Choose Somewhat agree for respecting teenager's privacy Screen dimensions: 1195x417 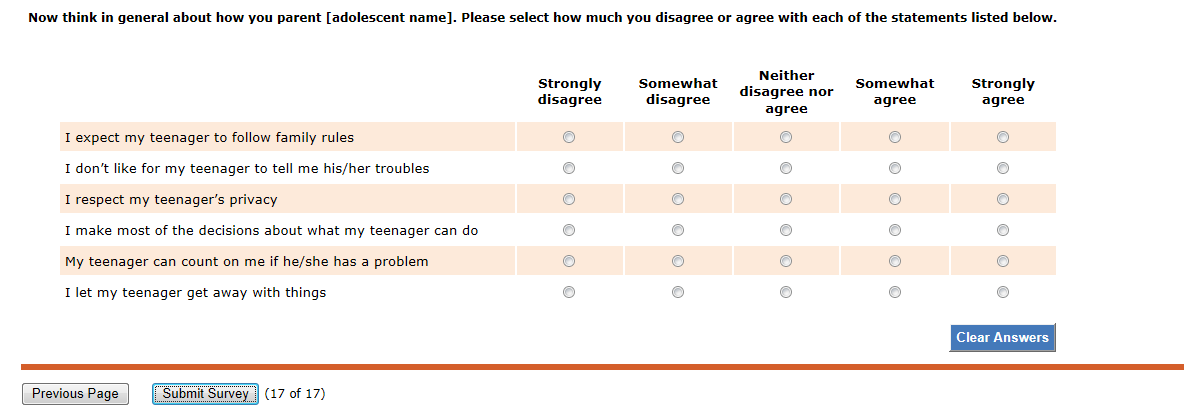coord(895,199)
